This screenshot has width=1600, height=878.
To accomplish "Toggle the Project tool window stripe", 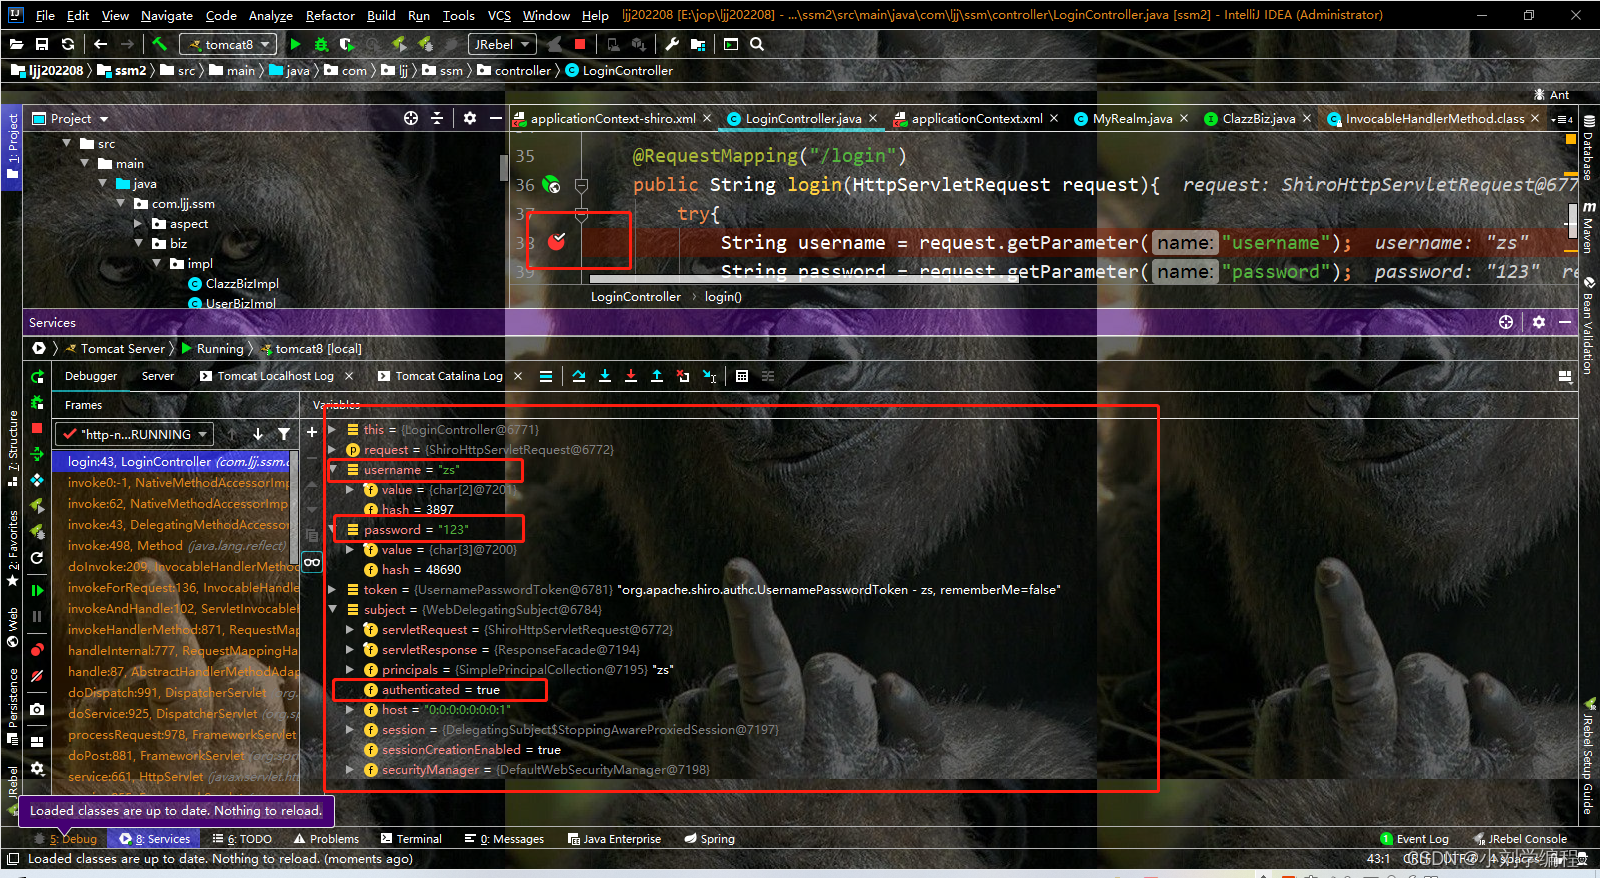I will [x=12, y=146].
